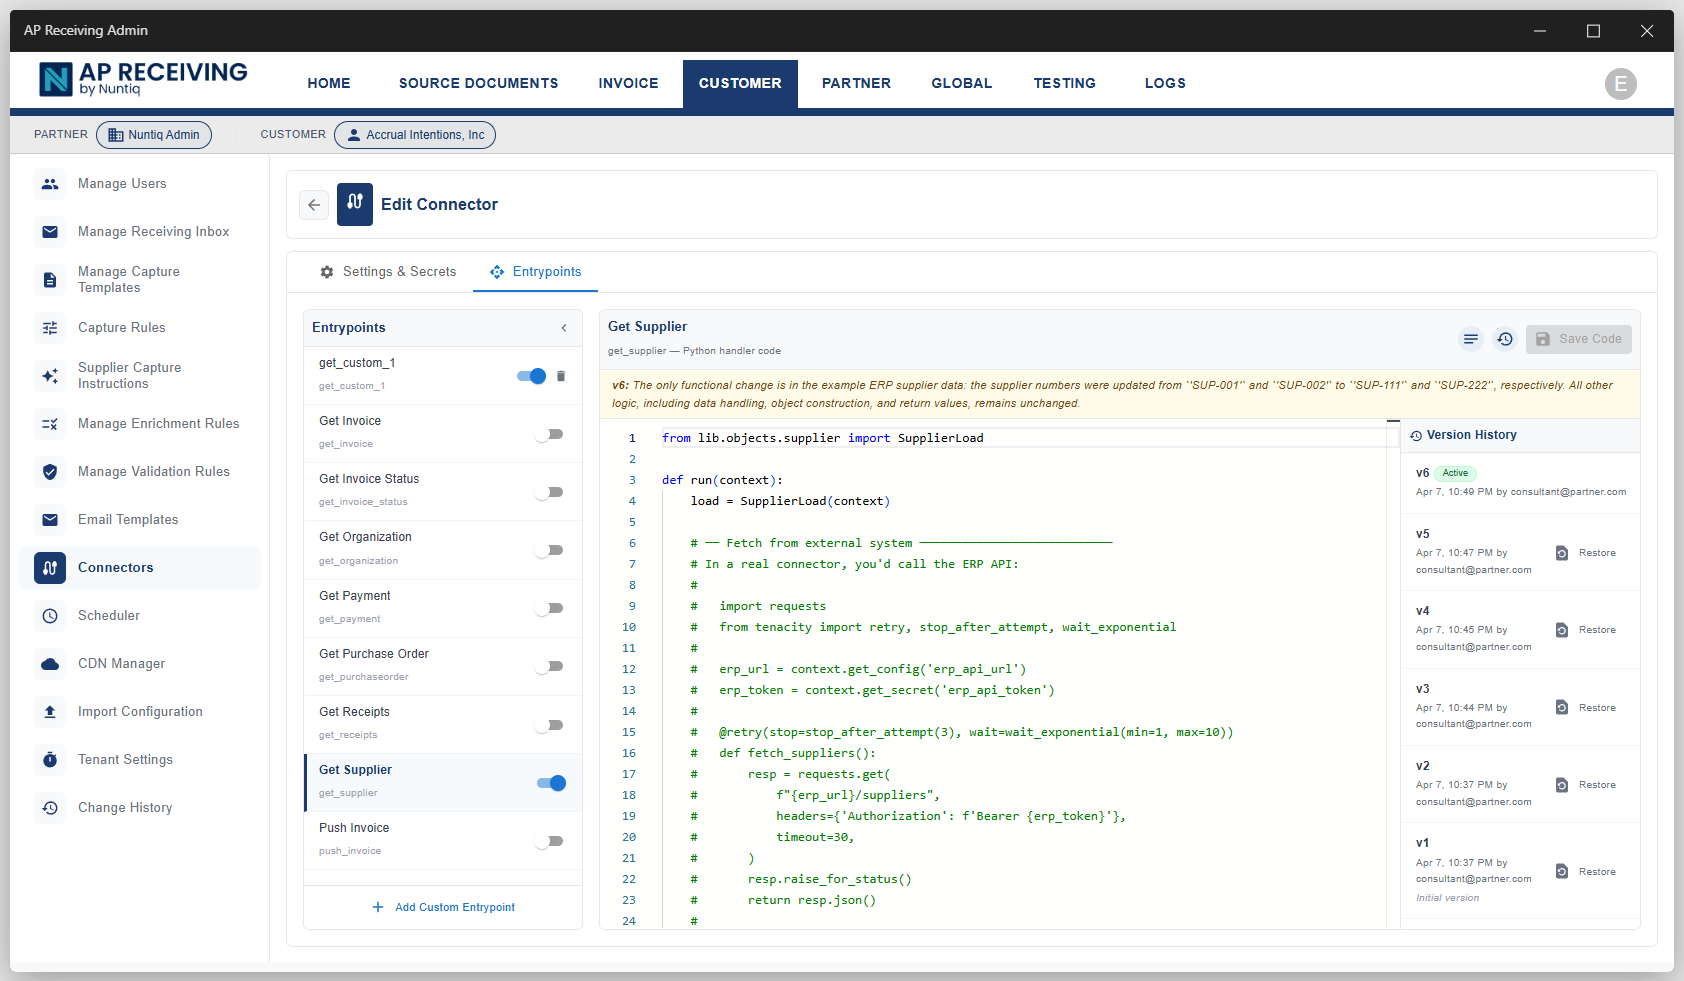Enable the Get Invoice entrypoint toggle
This screenshot has height=981, width=1684.
pyautogui.click(x=549, y=434)
